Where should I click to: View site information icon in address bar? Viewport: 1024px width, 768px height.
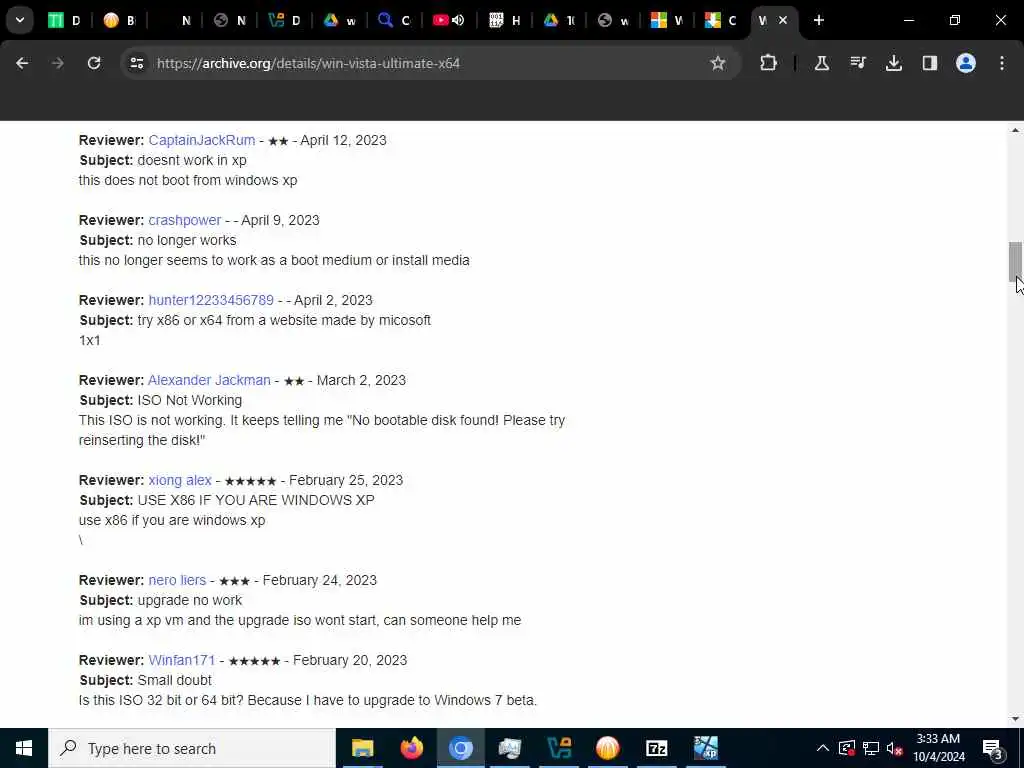[x=136, y=63]
